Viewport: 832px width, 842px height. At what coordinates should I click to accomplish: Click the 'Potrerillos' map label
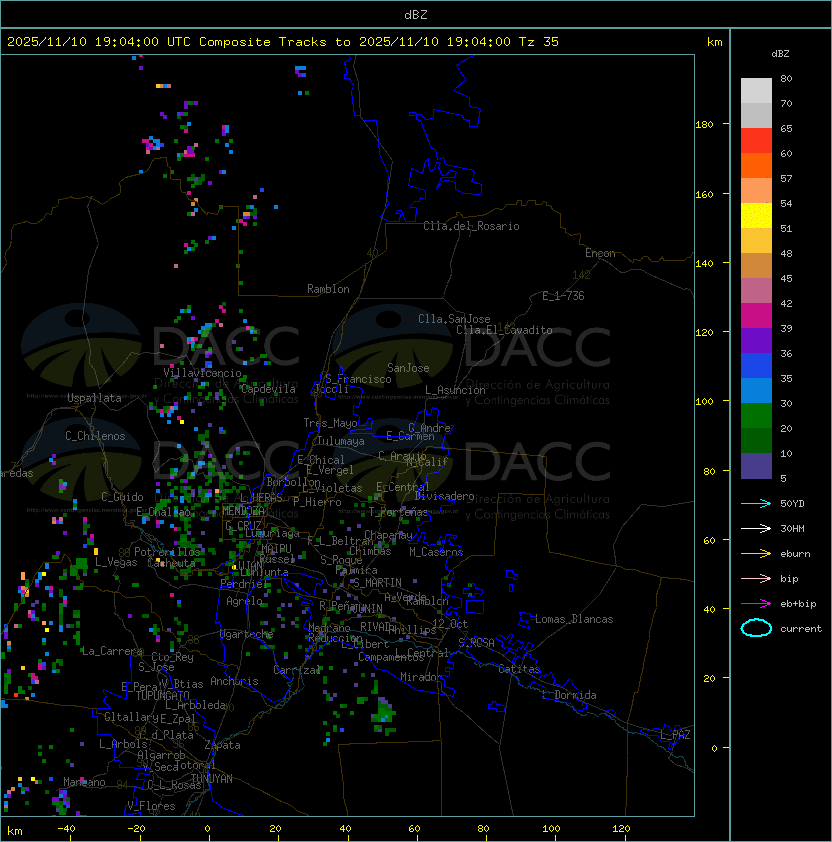167,551
